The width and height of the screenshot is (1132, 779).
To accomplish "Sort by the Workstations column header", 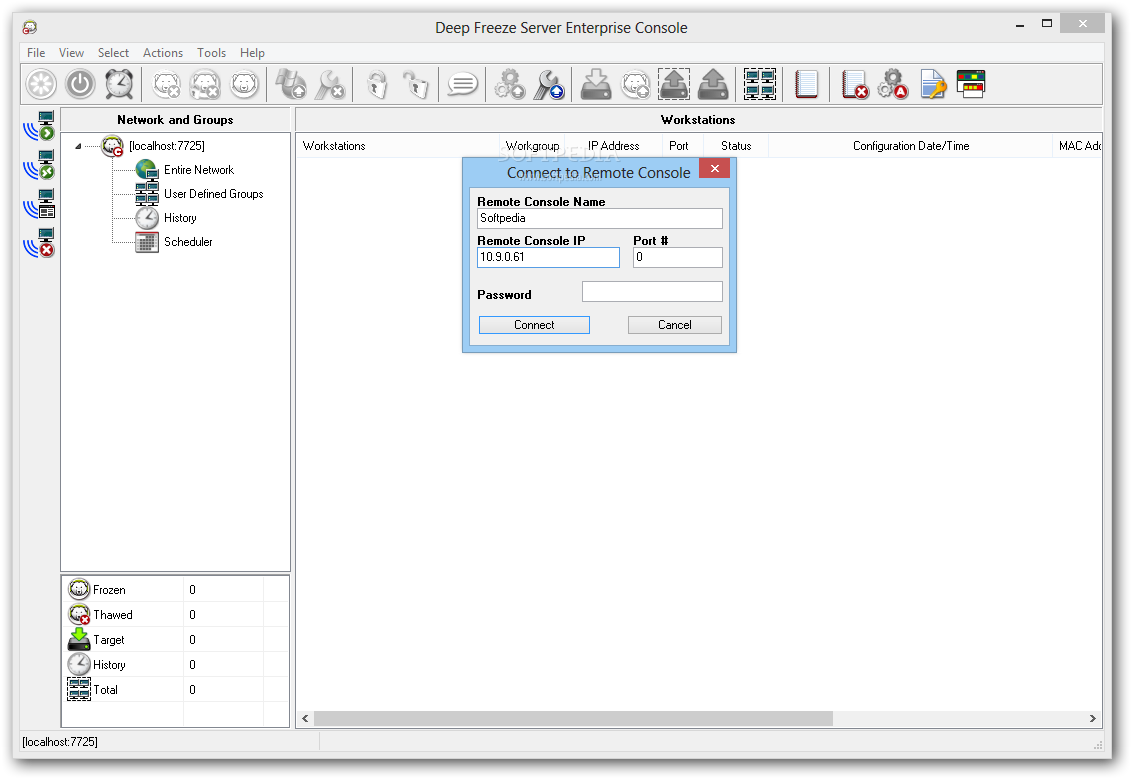I will 399,146.
